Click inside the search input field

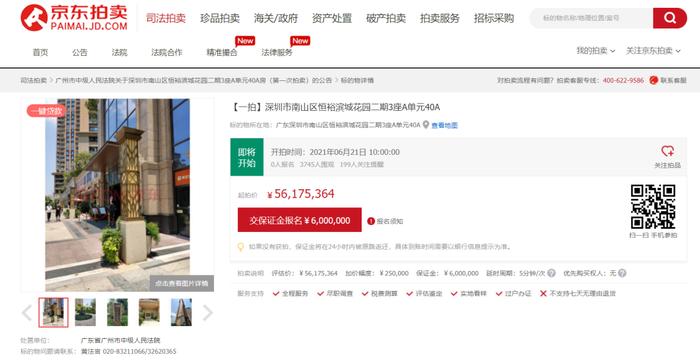tap(592, 18)
